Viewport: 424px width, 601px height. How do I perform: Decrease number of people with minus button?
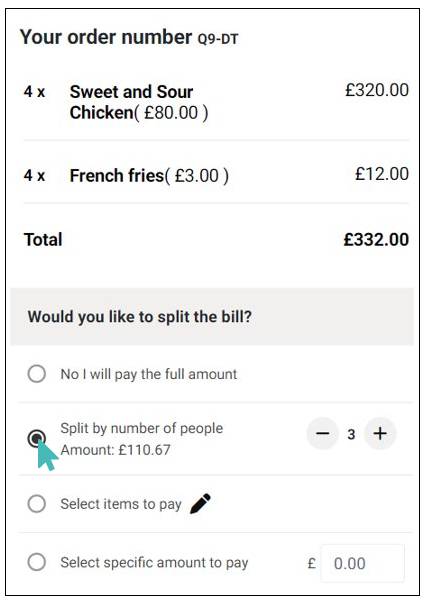(x=323, y=434)
